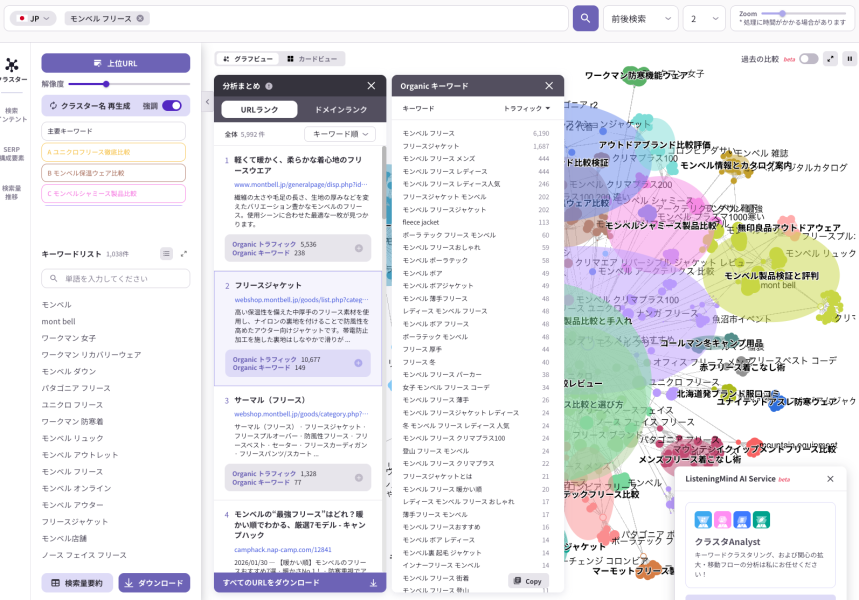Viewport: 859px width, 600px height.
Task: Click the keyword list search field
Action: click(x=116, y=278)
